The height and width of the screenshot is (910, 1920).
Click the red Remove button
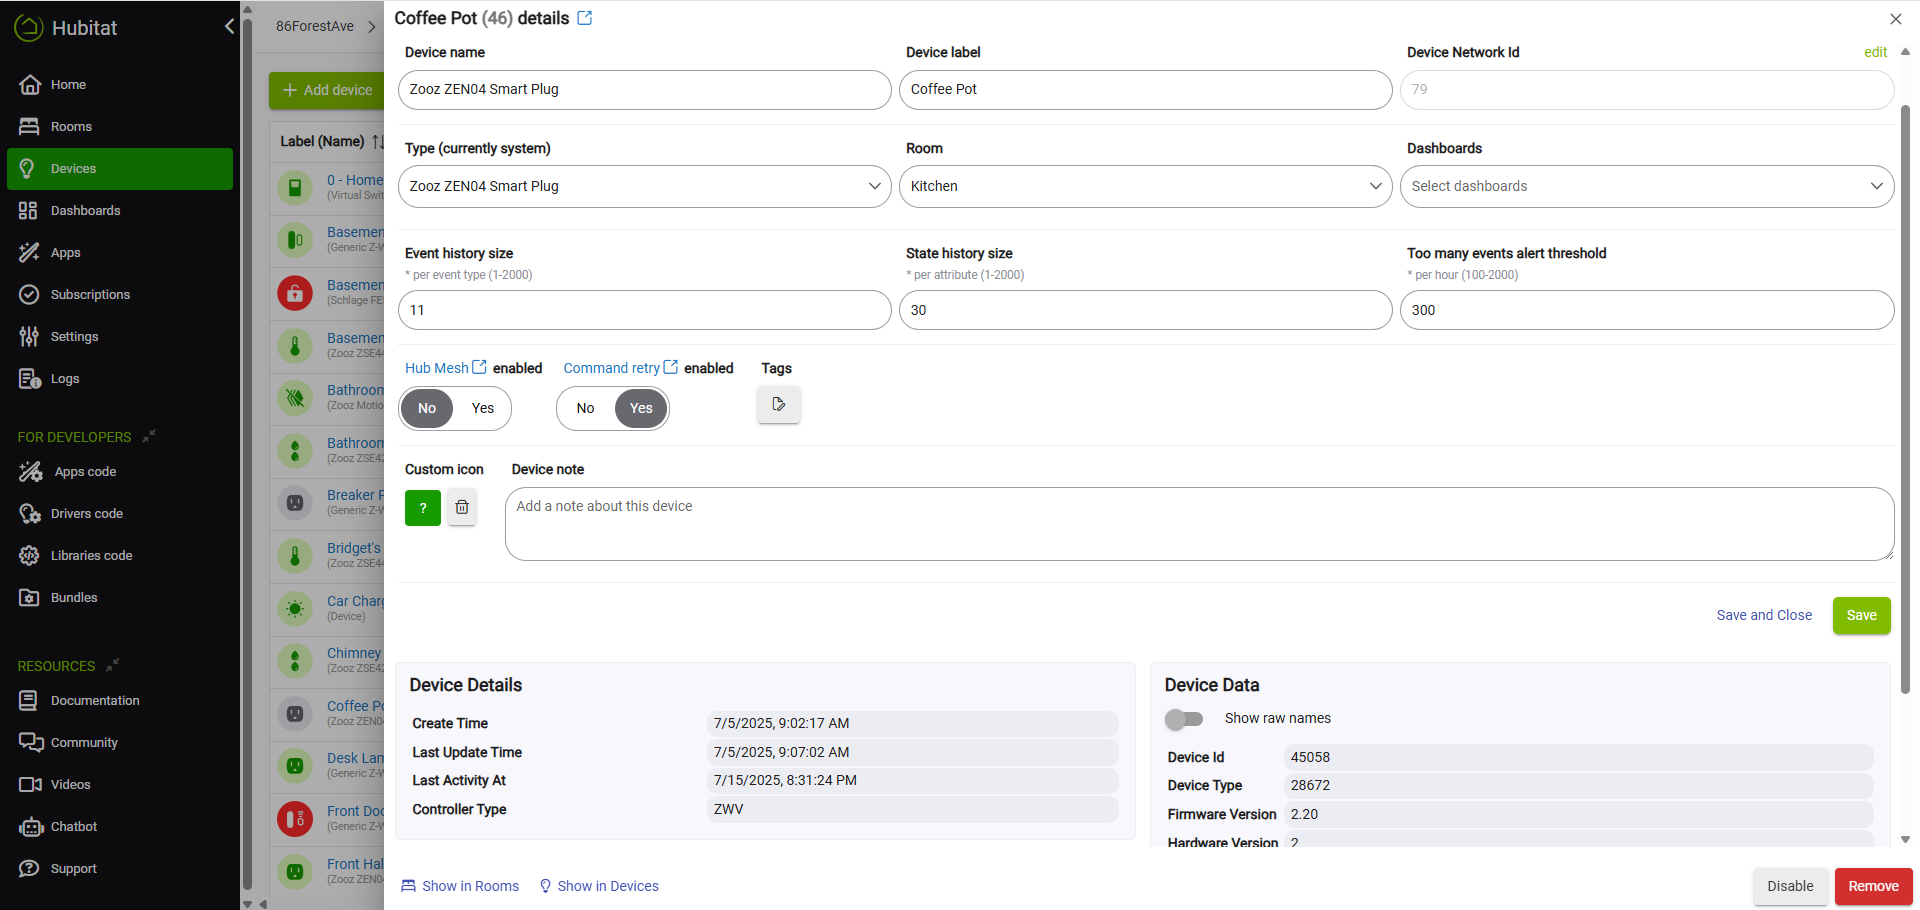pyautogui.click(x=1873, y=886)
